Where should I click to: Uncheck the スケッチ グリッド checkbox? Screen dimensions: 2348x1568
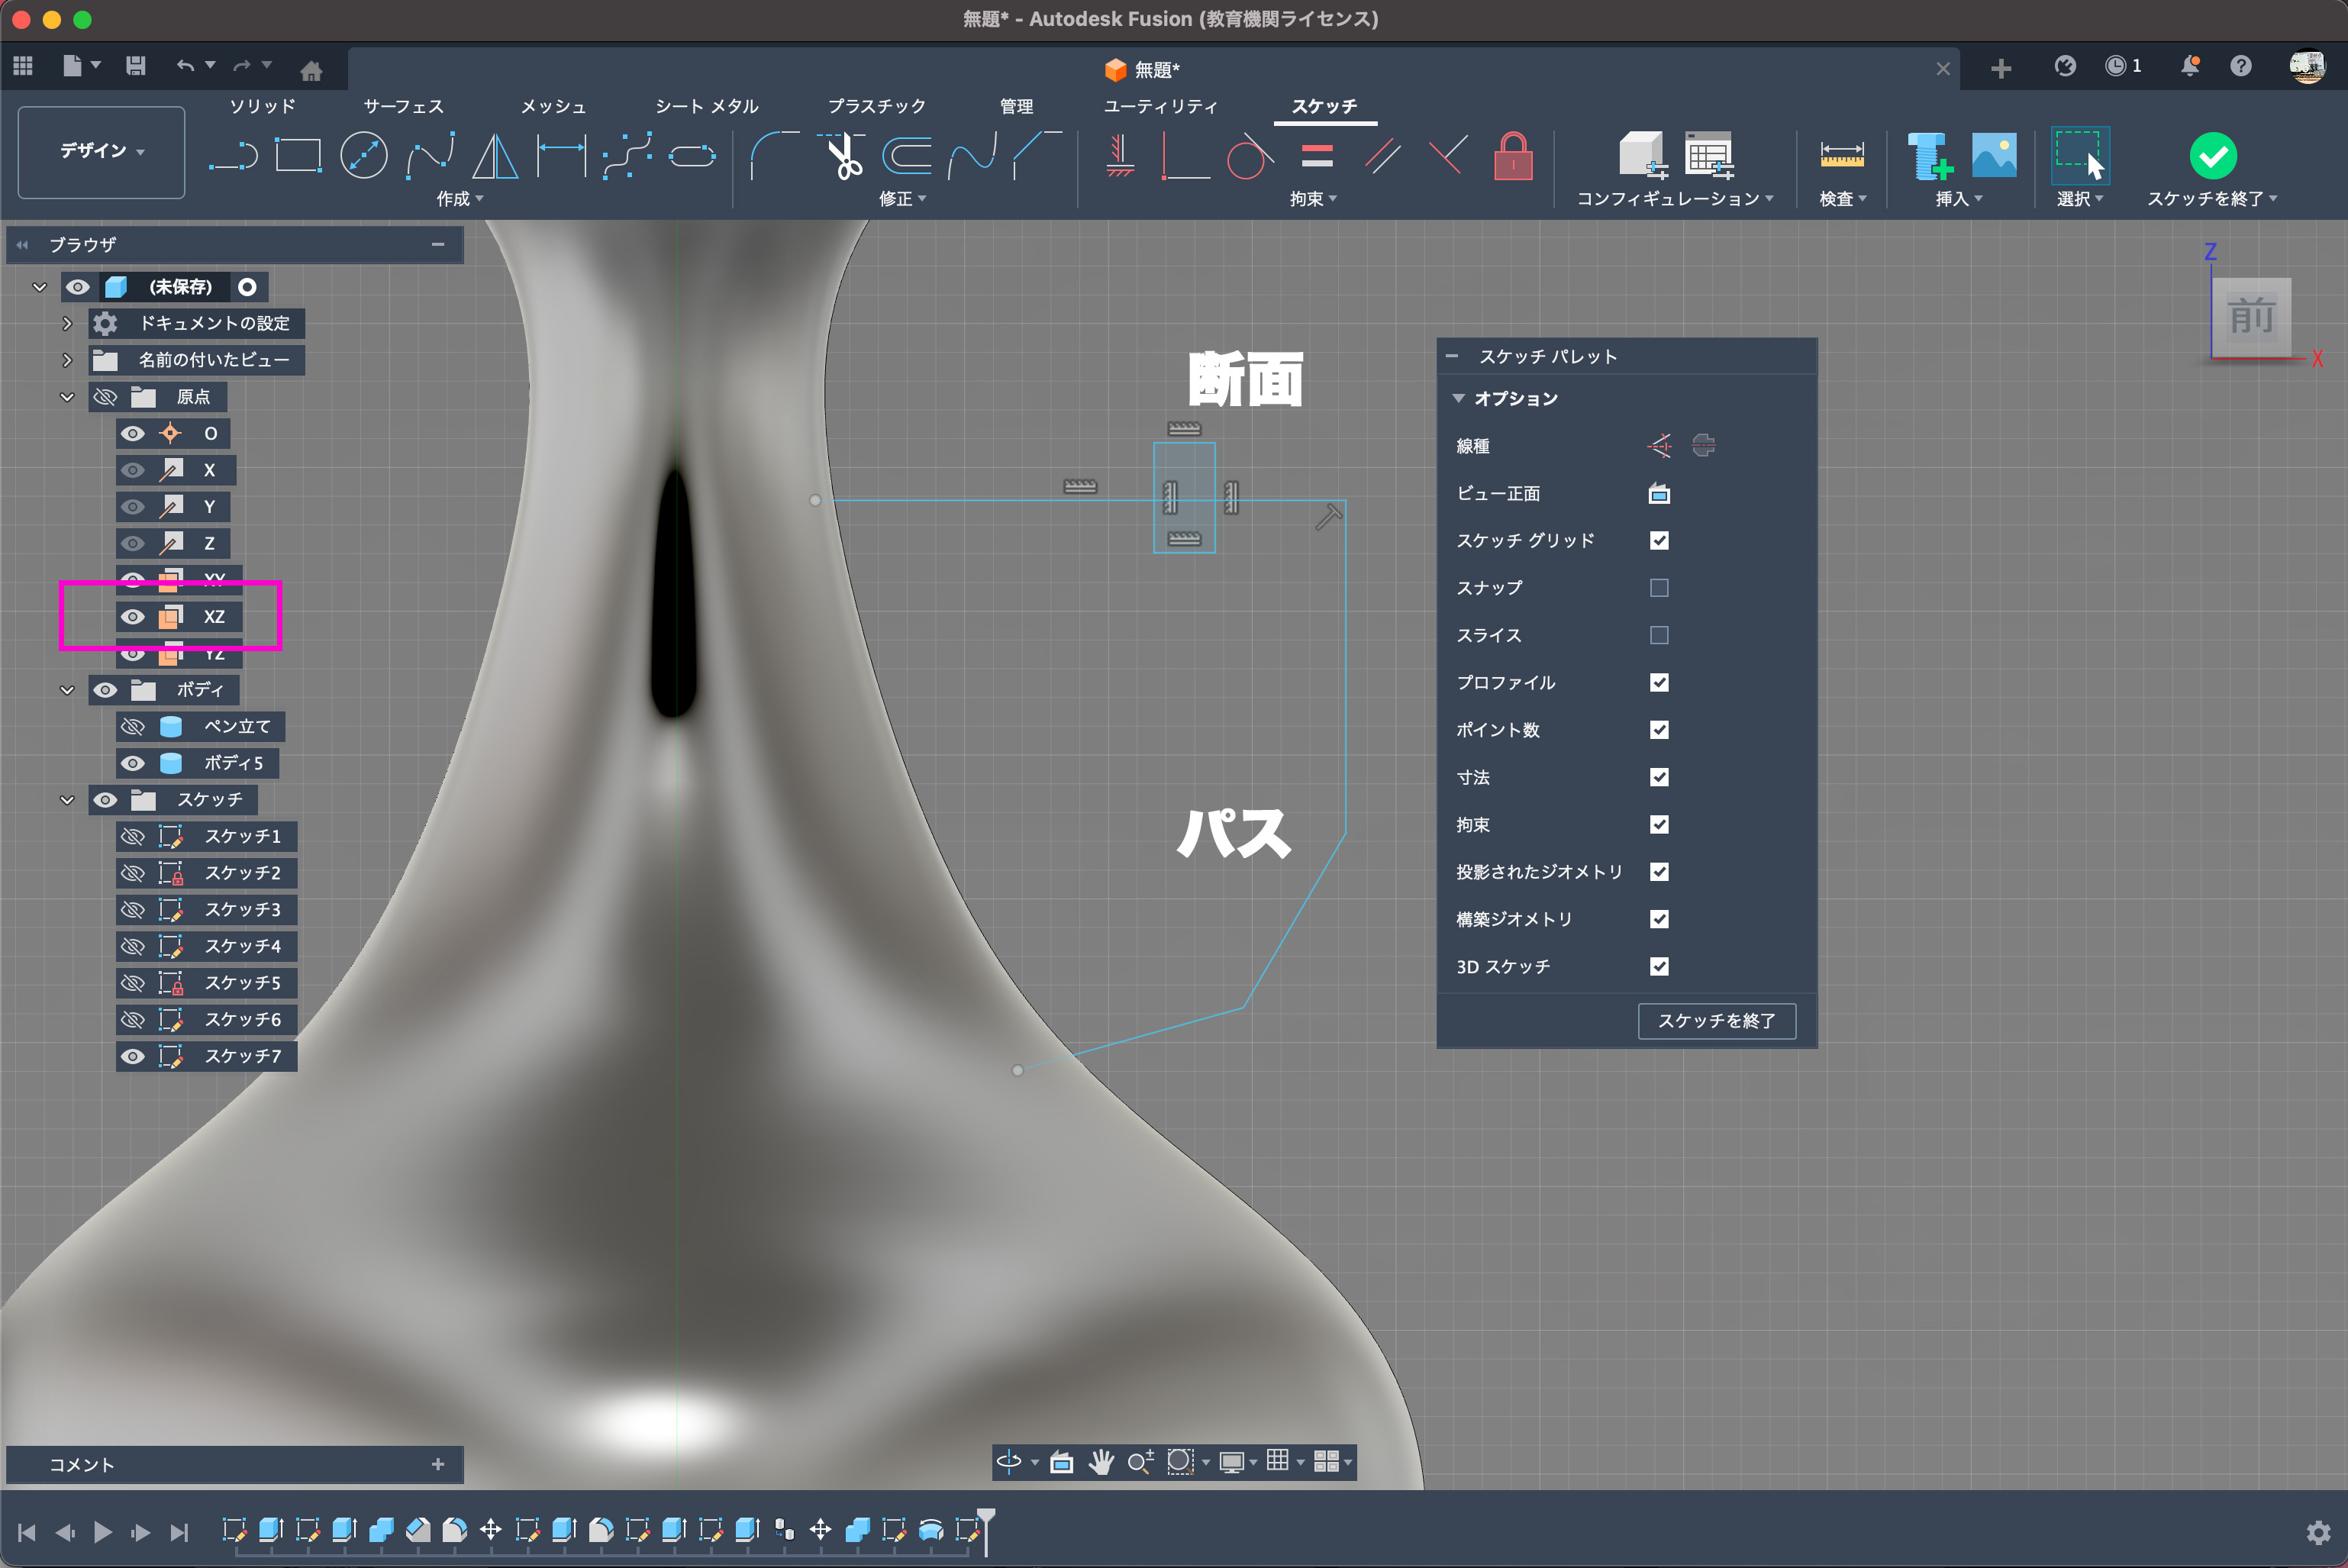pos(1659,541)
